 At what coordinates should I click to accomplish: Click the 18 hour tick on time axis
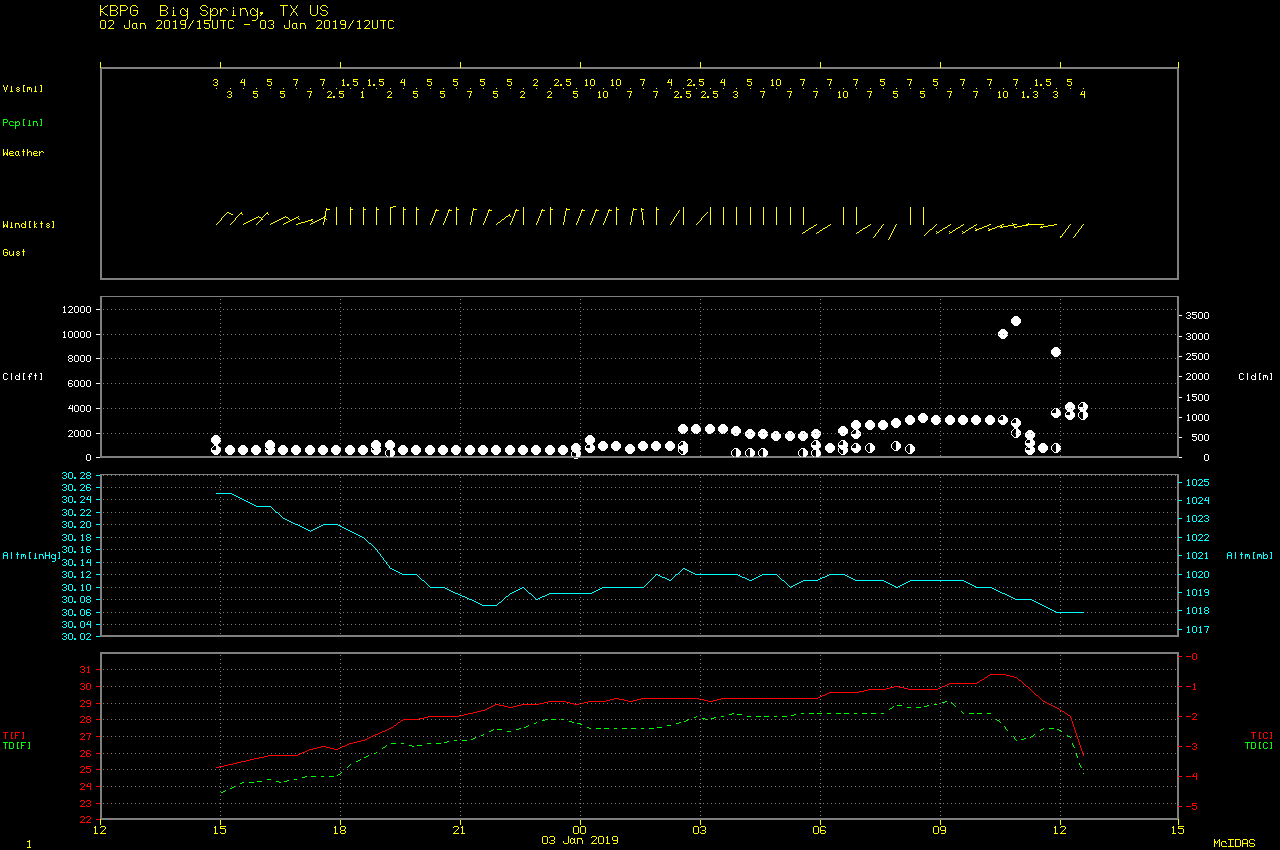coord(340,829)
